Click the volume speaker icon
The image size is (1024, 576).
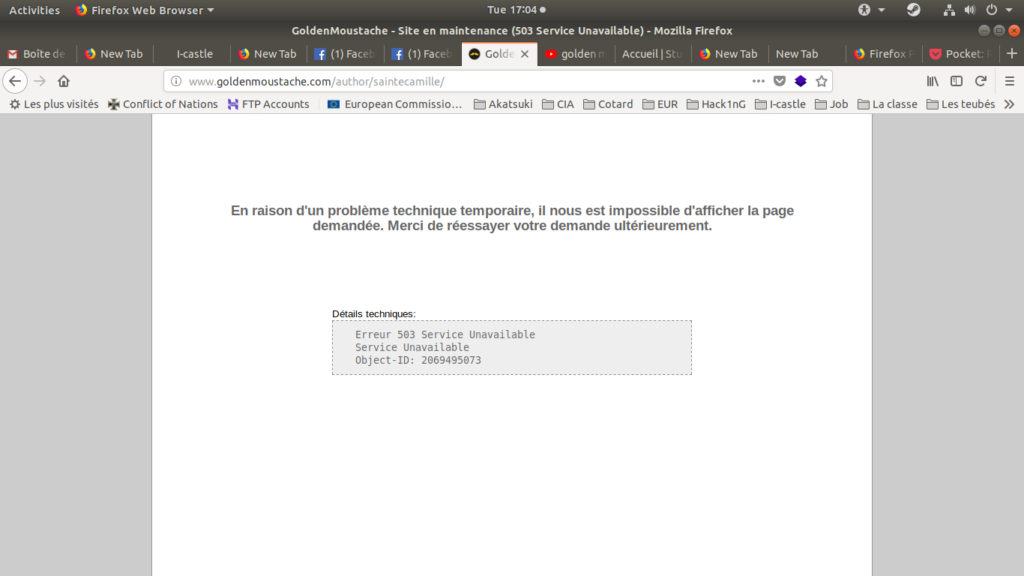coord(970,10)
